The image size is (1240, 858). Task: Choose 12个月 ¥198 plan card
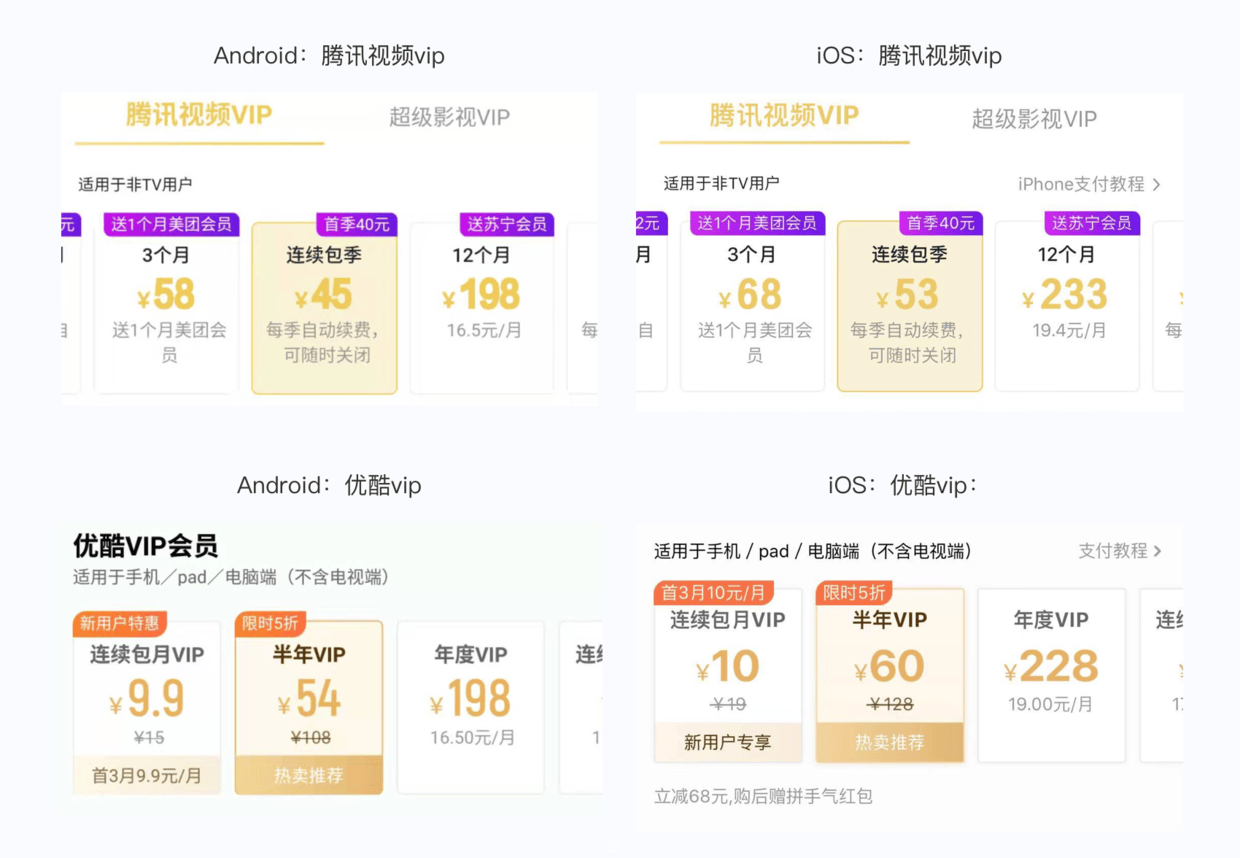(482, 307)
